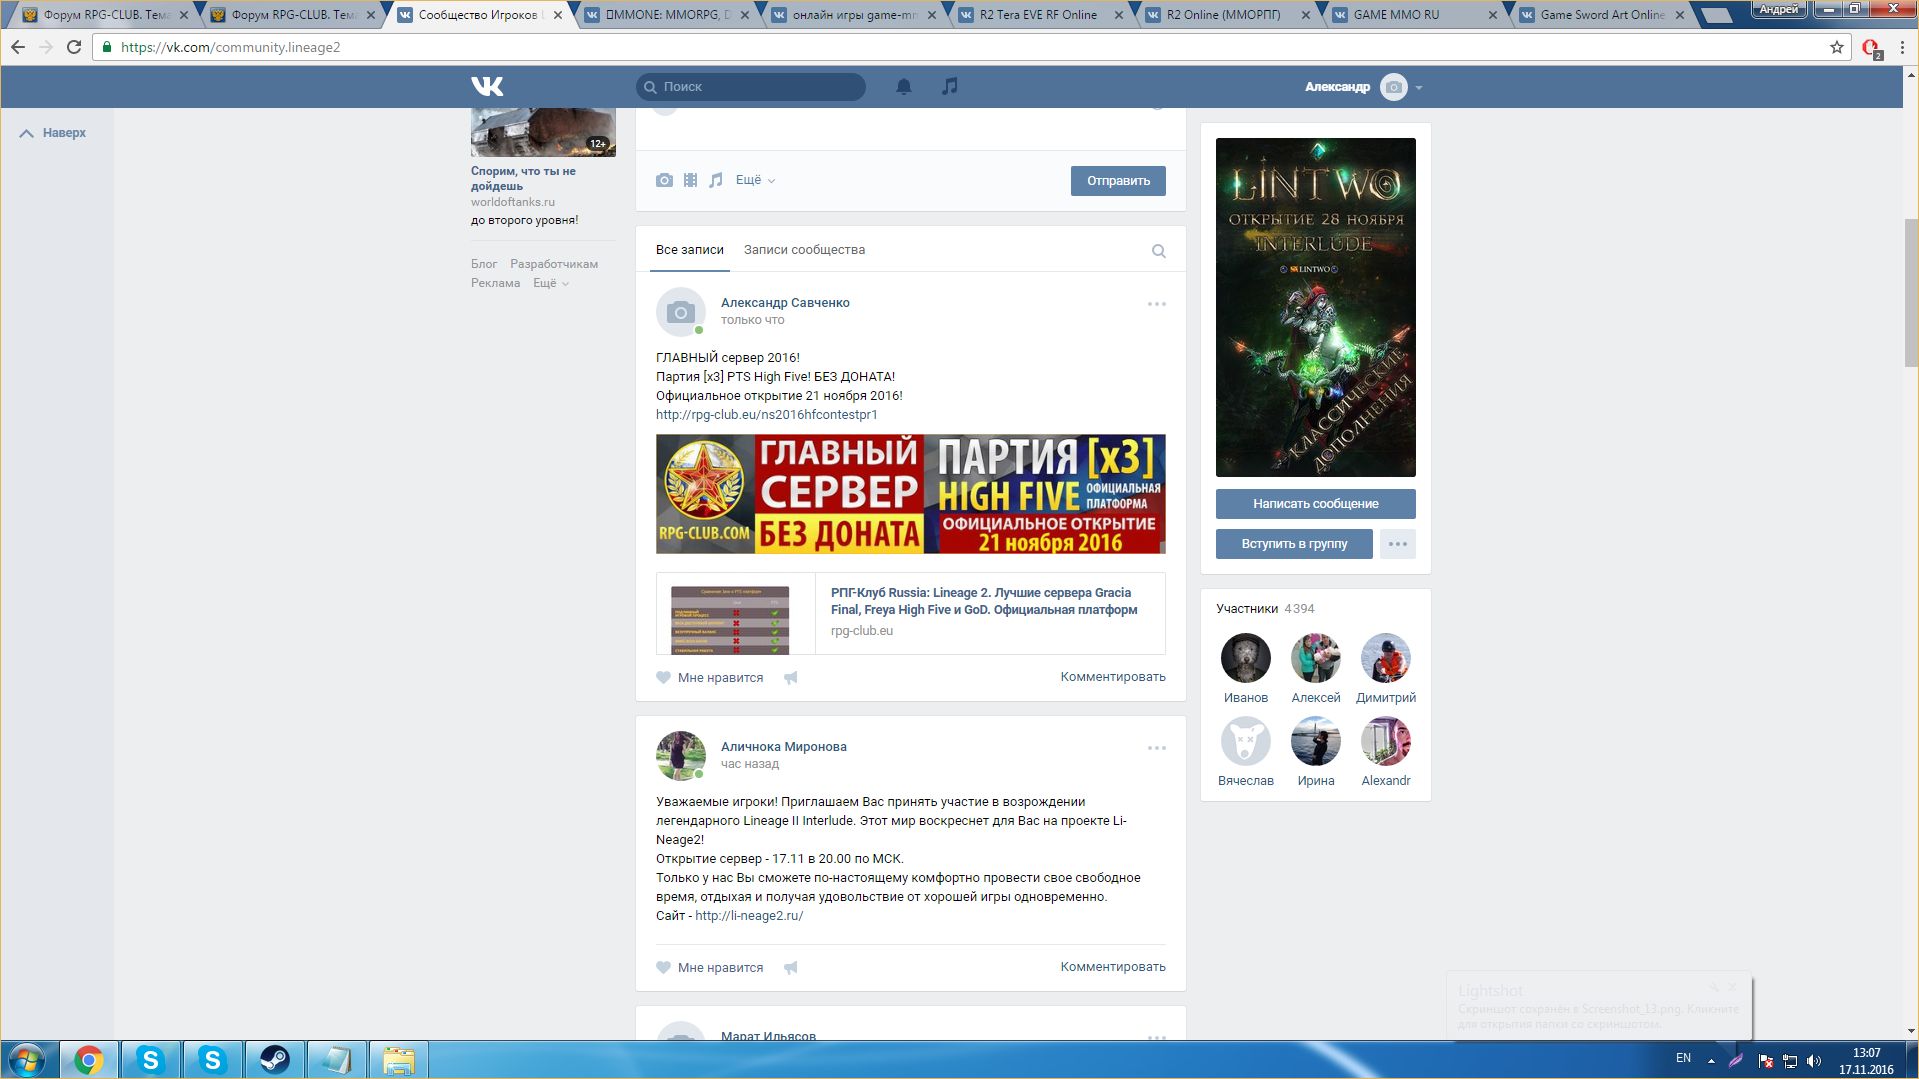Search wall posts with magnifier icon
Image resolution: width=1919 pixels, height=1079 pixels.
pyautogui.click(x=1158, y=251)
